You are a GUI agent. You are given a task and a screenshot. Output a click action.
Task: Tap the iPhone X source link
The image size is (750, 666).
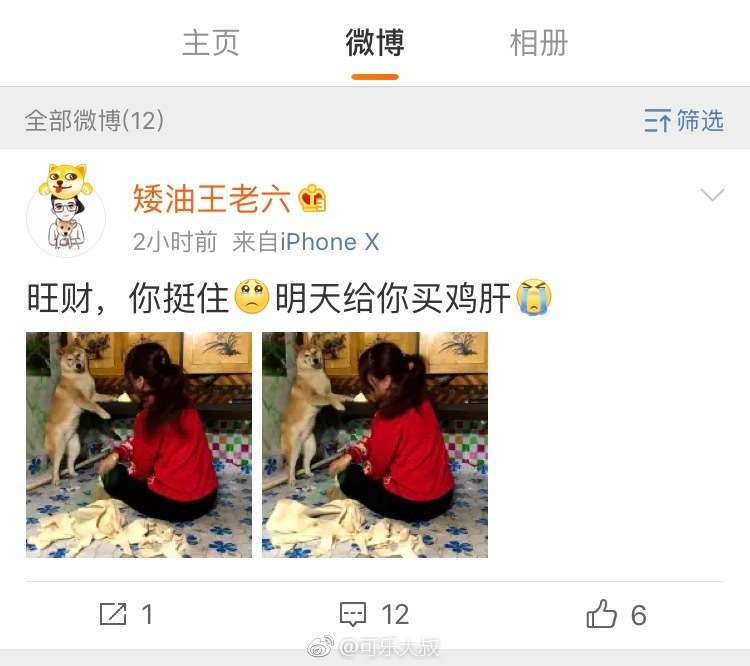tap(330, 242)
